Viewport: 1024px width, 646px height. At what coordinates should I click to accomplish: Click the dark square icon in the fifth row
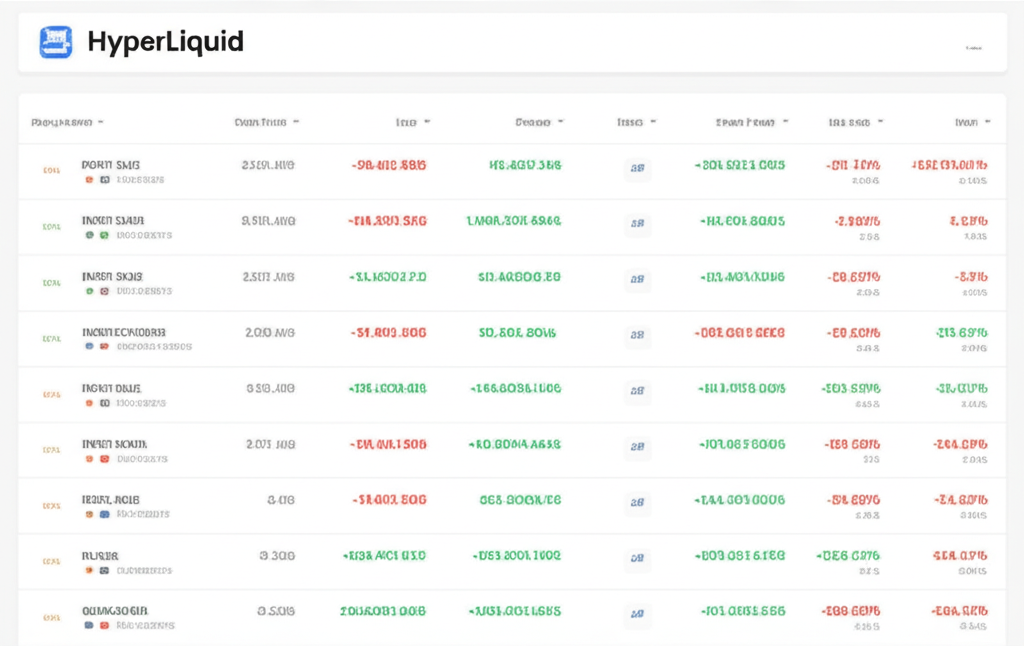(x=104, y=403)
